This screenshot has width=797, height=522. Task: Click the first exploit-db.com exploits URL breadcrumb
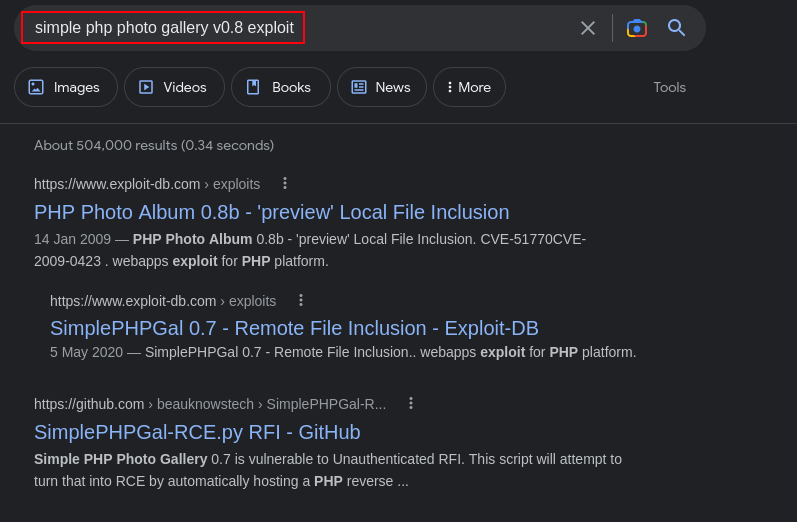[147, 184]
